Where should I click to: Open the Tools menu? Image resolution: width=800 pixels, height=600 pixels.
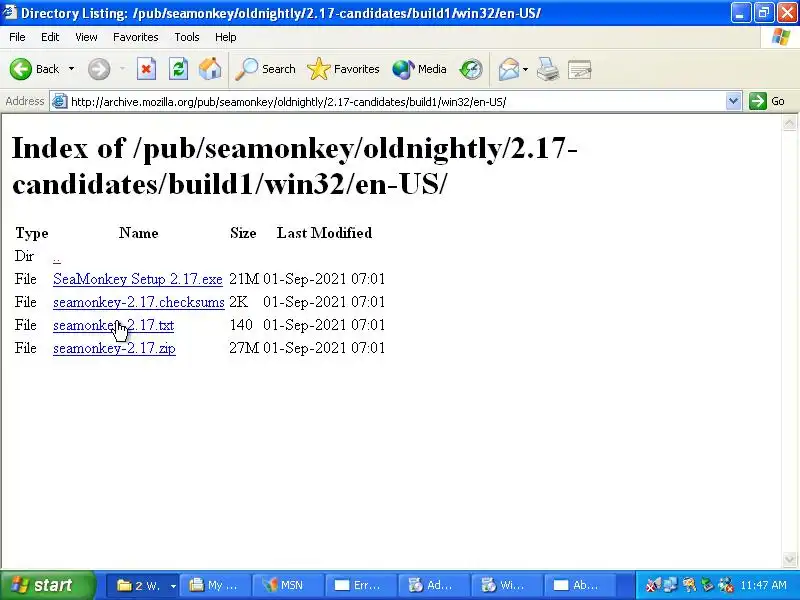pos(187,37)
